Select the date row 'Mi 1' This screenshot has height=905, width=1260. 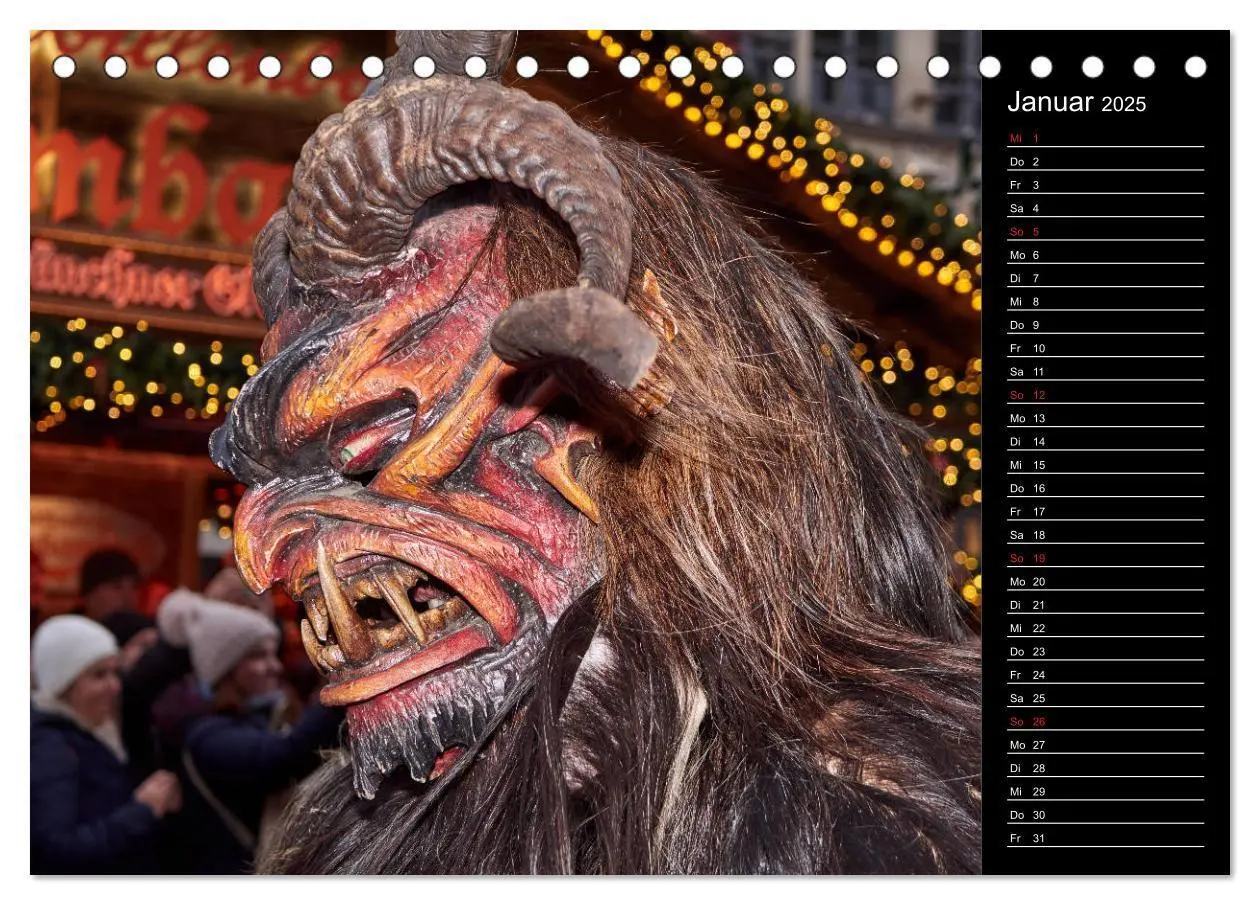[x=1105, y=138]
